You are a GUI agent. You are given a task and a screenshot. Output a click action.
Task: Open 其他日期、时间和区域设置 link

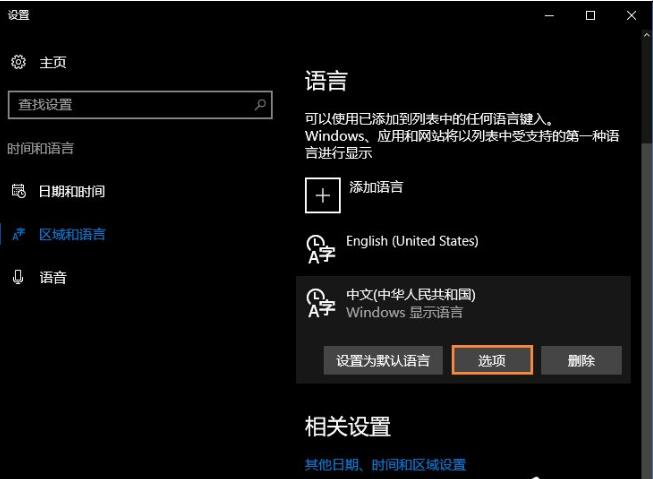pos(385,464)
